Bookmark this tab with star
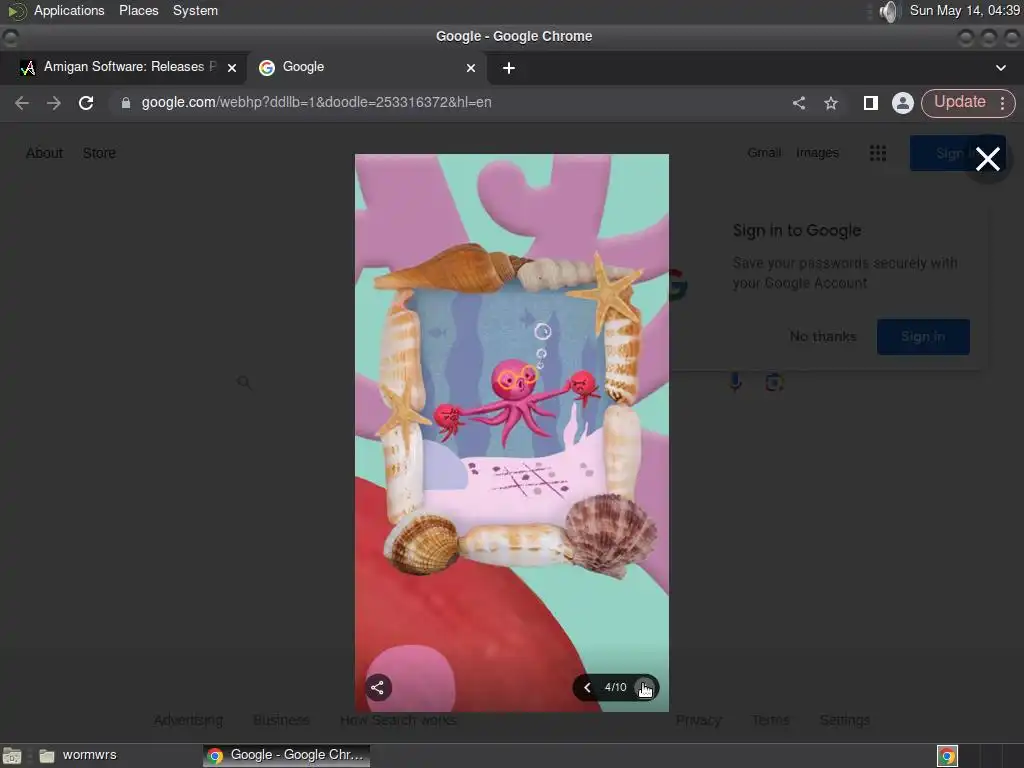This screenshot has width=1024, height=768. click(831, 103)
